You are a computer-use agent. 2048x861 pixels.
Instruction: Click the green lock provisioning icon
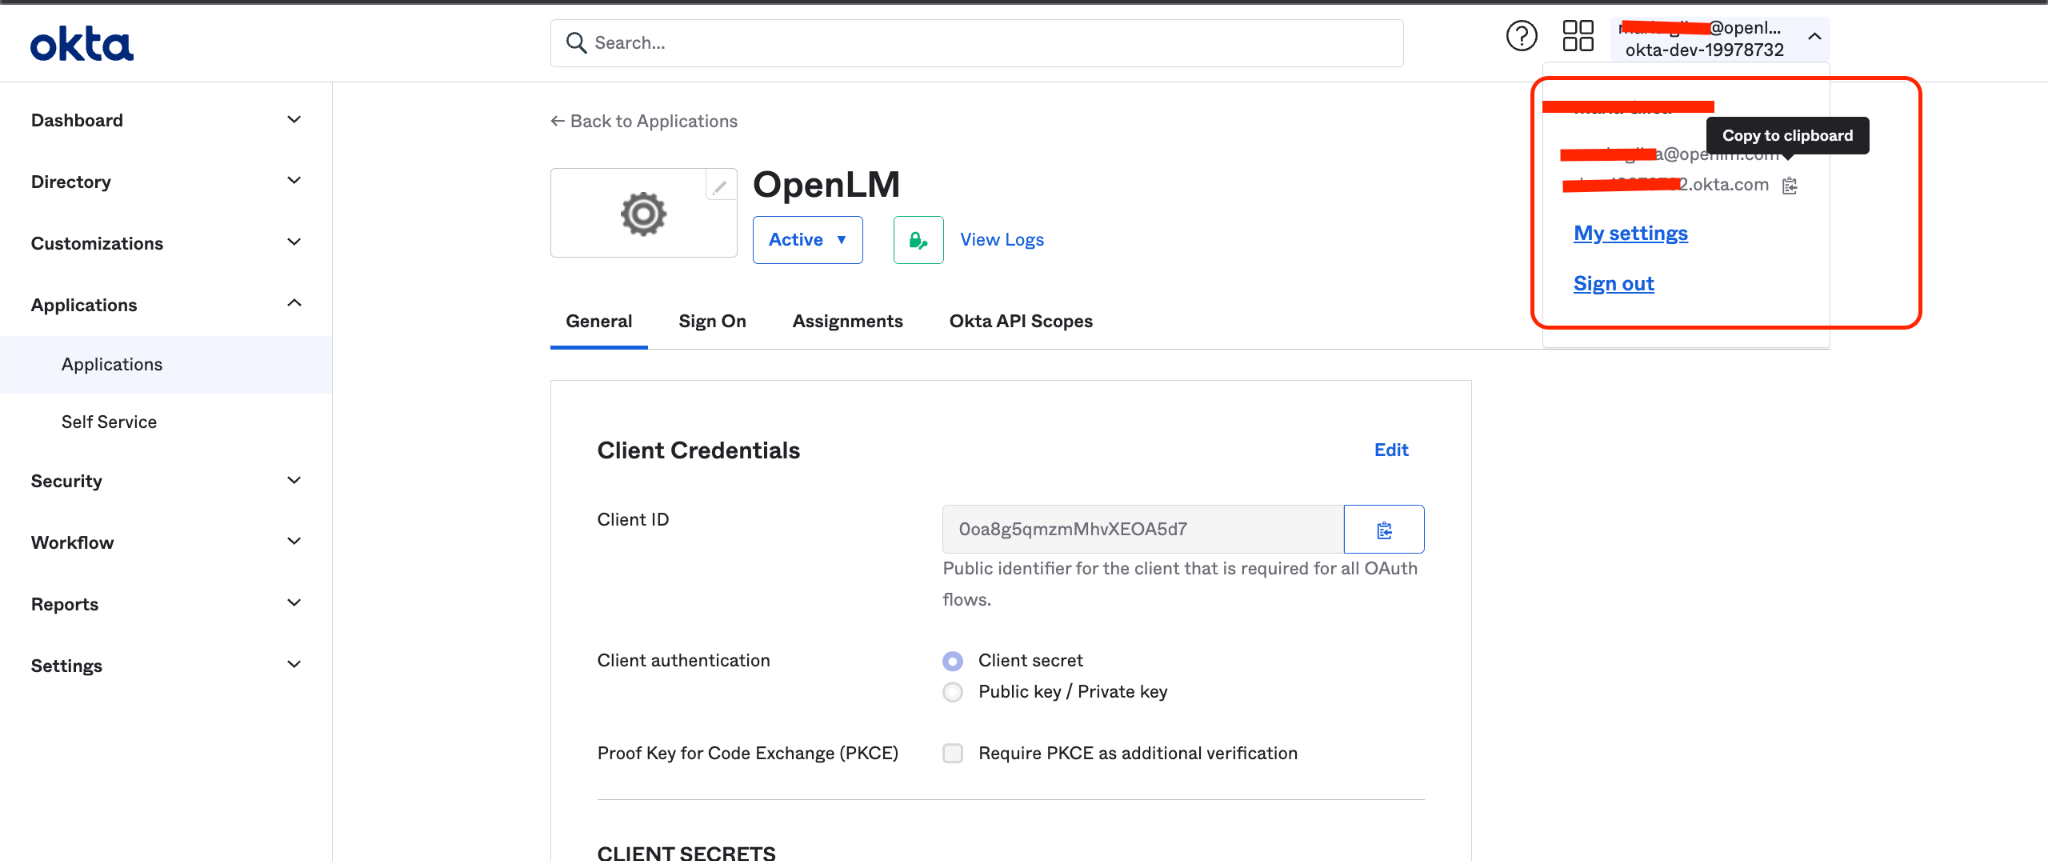[x=917, y=240]
